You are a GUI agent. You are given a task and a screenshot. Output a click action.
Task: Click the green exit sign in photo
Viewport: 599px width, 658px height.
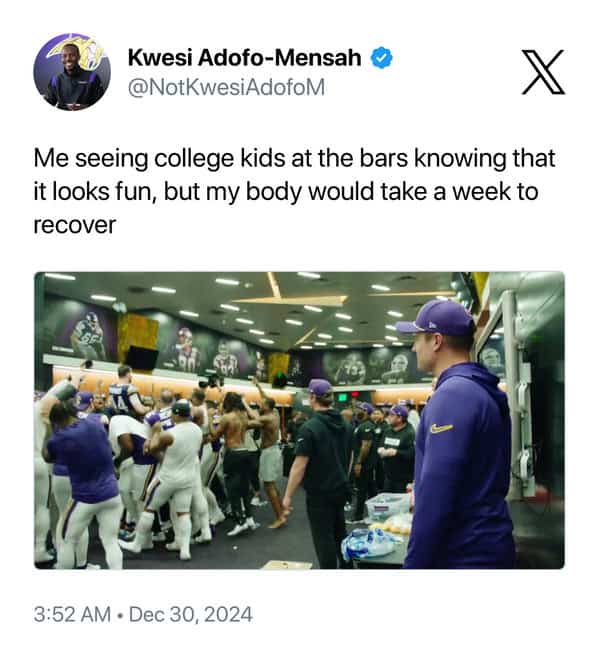click(x=343, y=397)
